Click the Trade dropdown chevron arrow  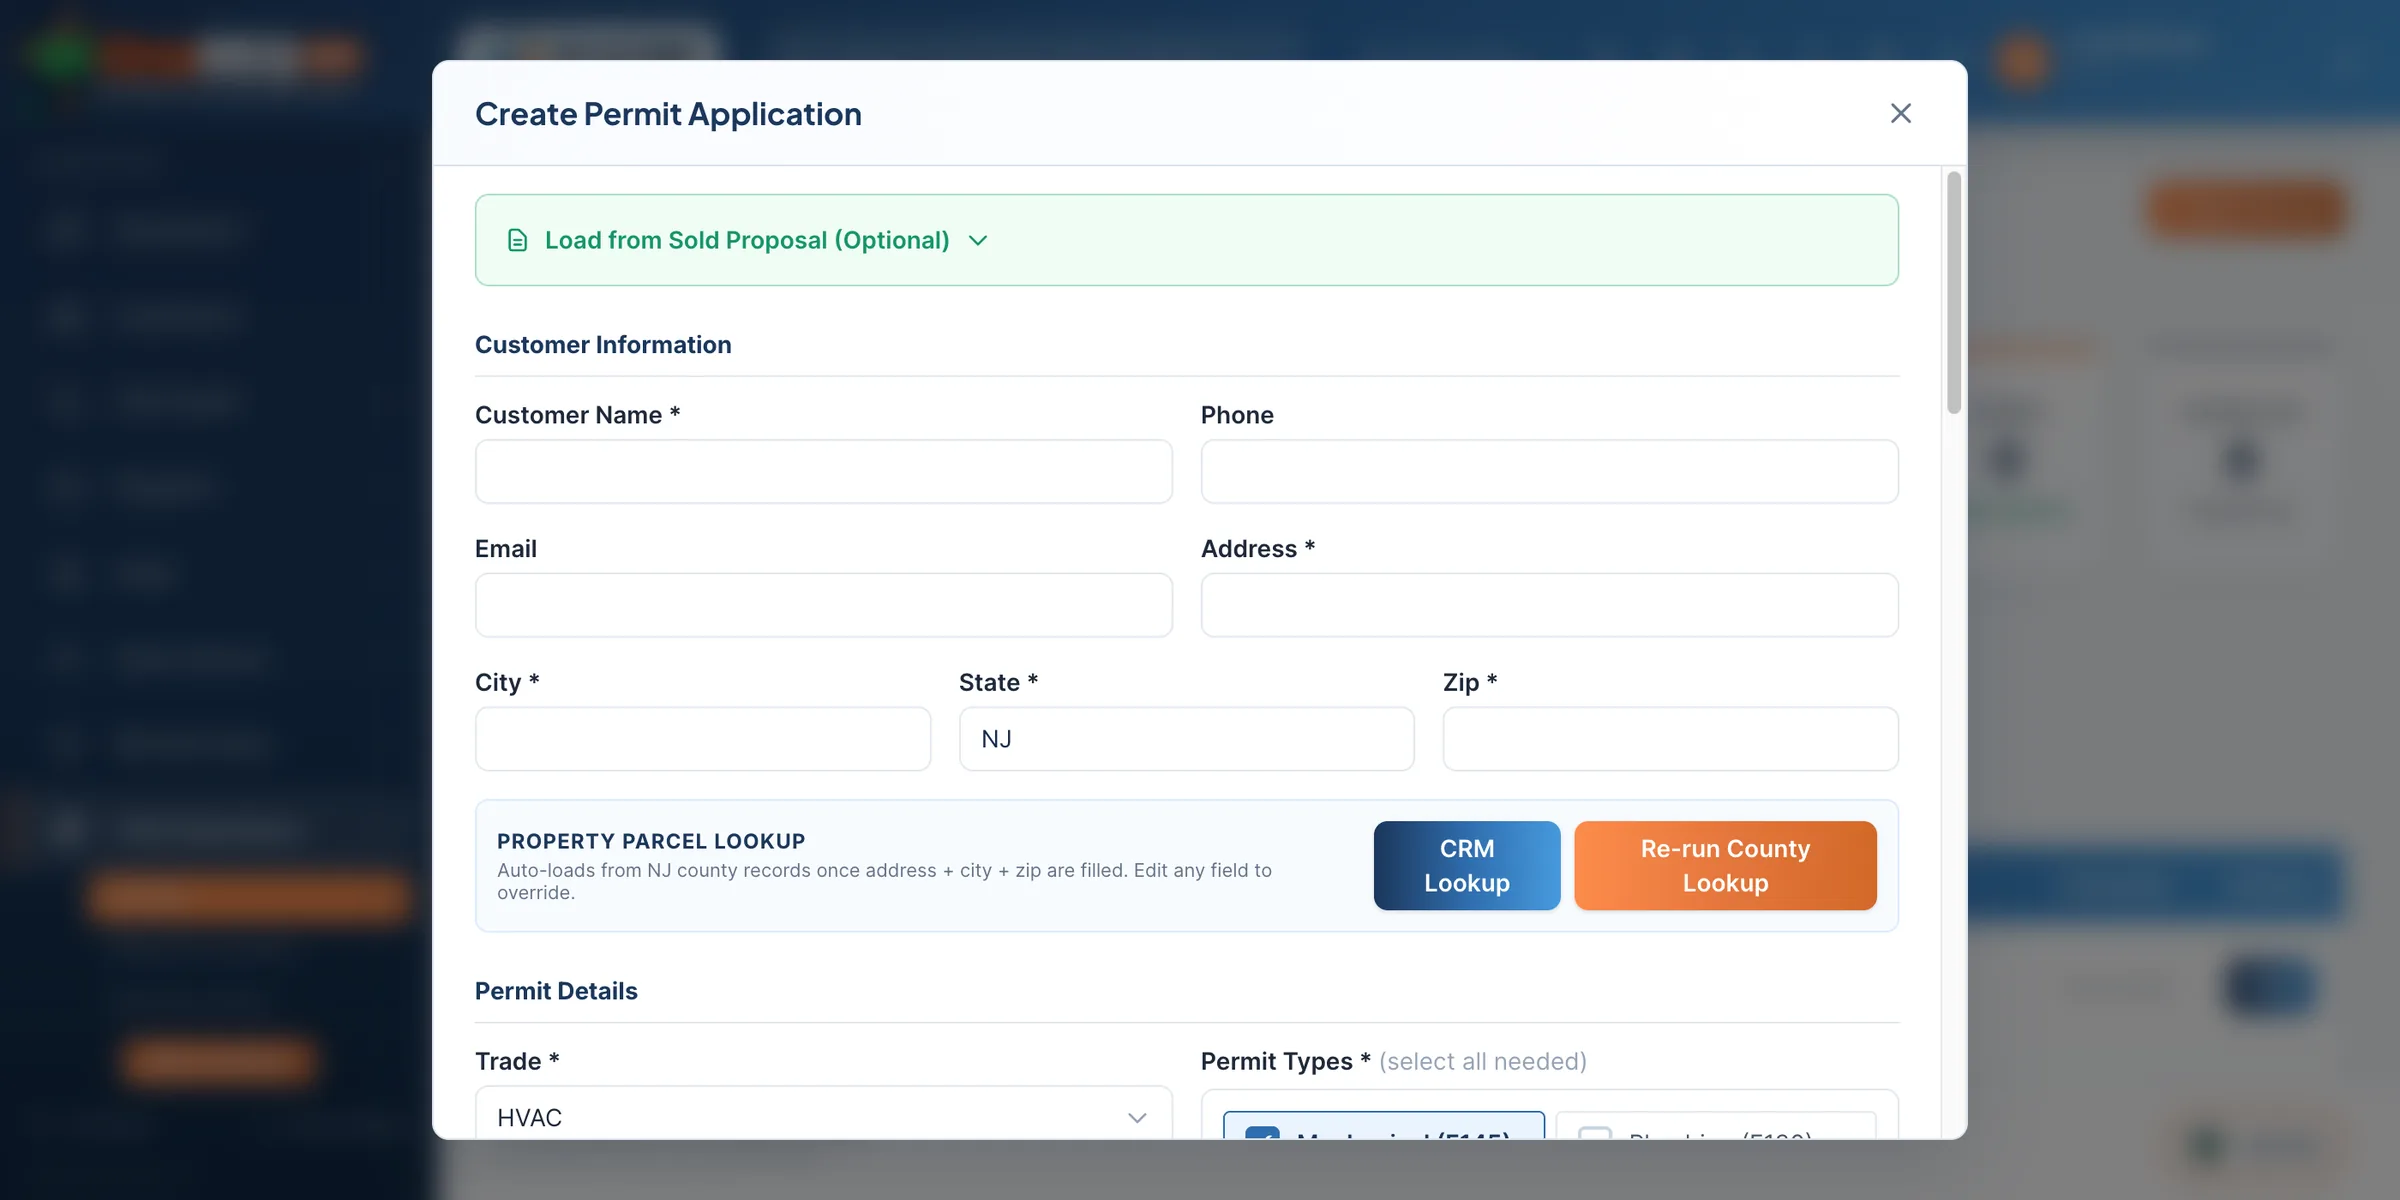(1137, 1118)
